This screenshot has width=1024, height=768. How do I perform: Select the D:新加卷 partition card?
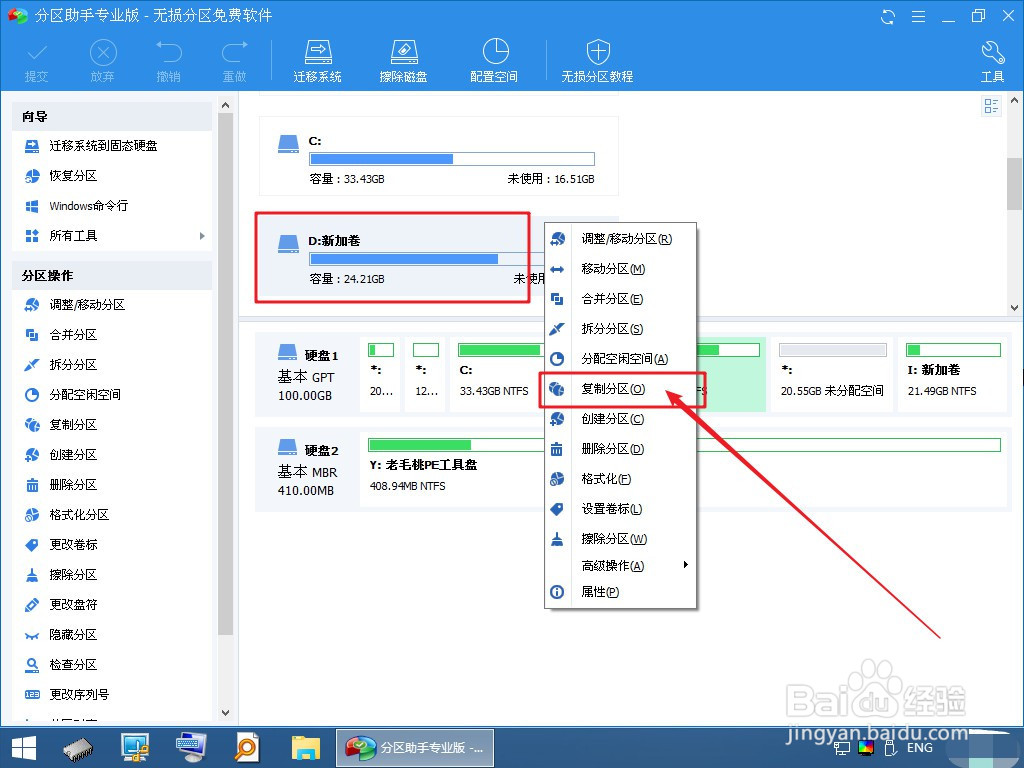400,257
